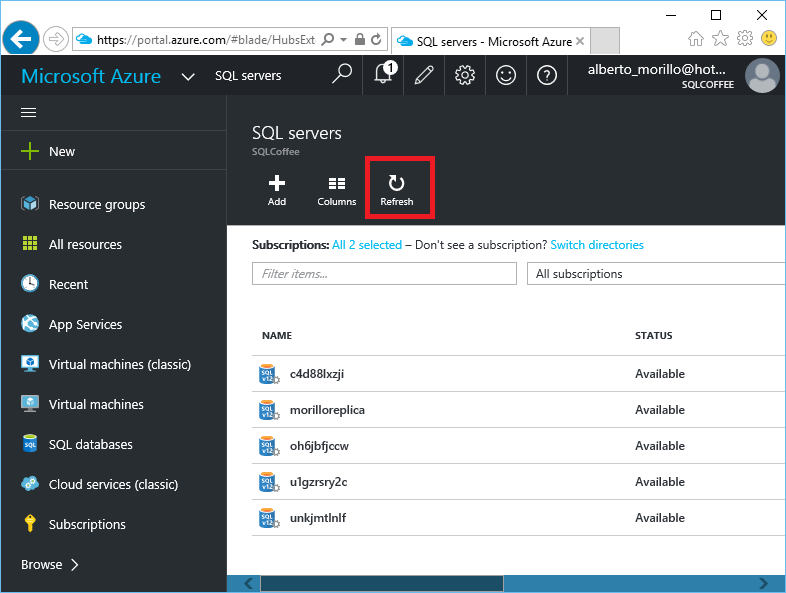Open notifications bell with 1 alert
The image size is (786, 593).
(383, 74)
